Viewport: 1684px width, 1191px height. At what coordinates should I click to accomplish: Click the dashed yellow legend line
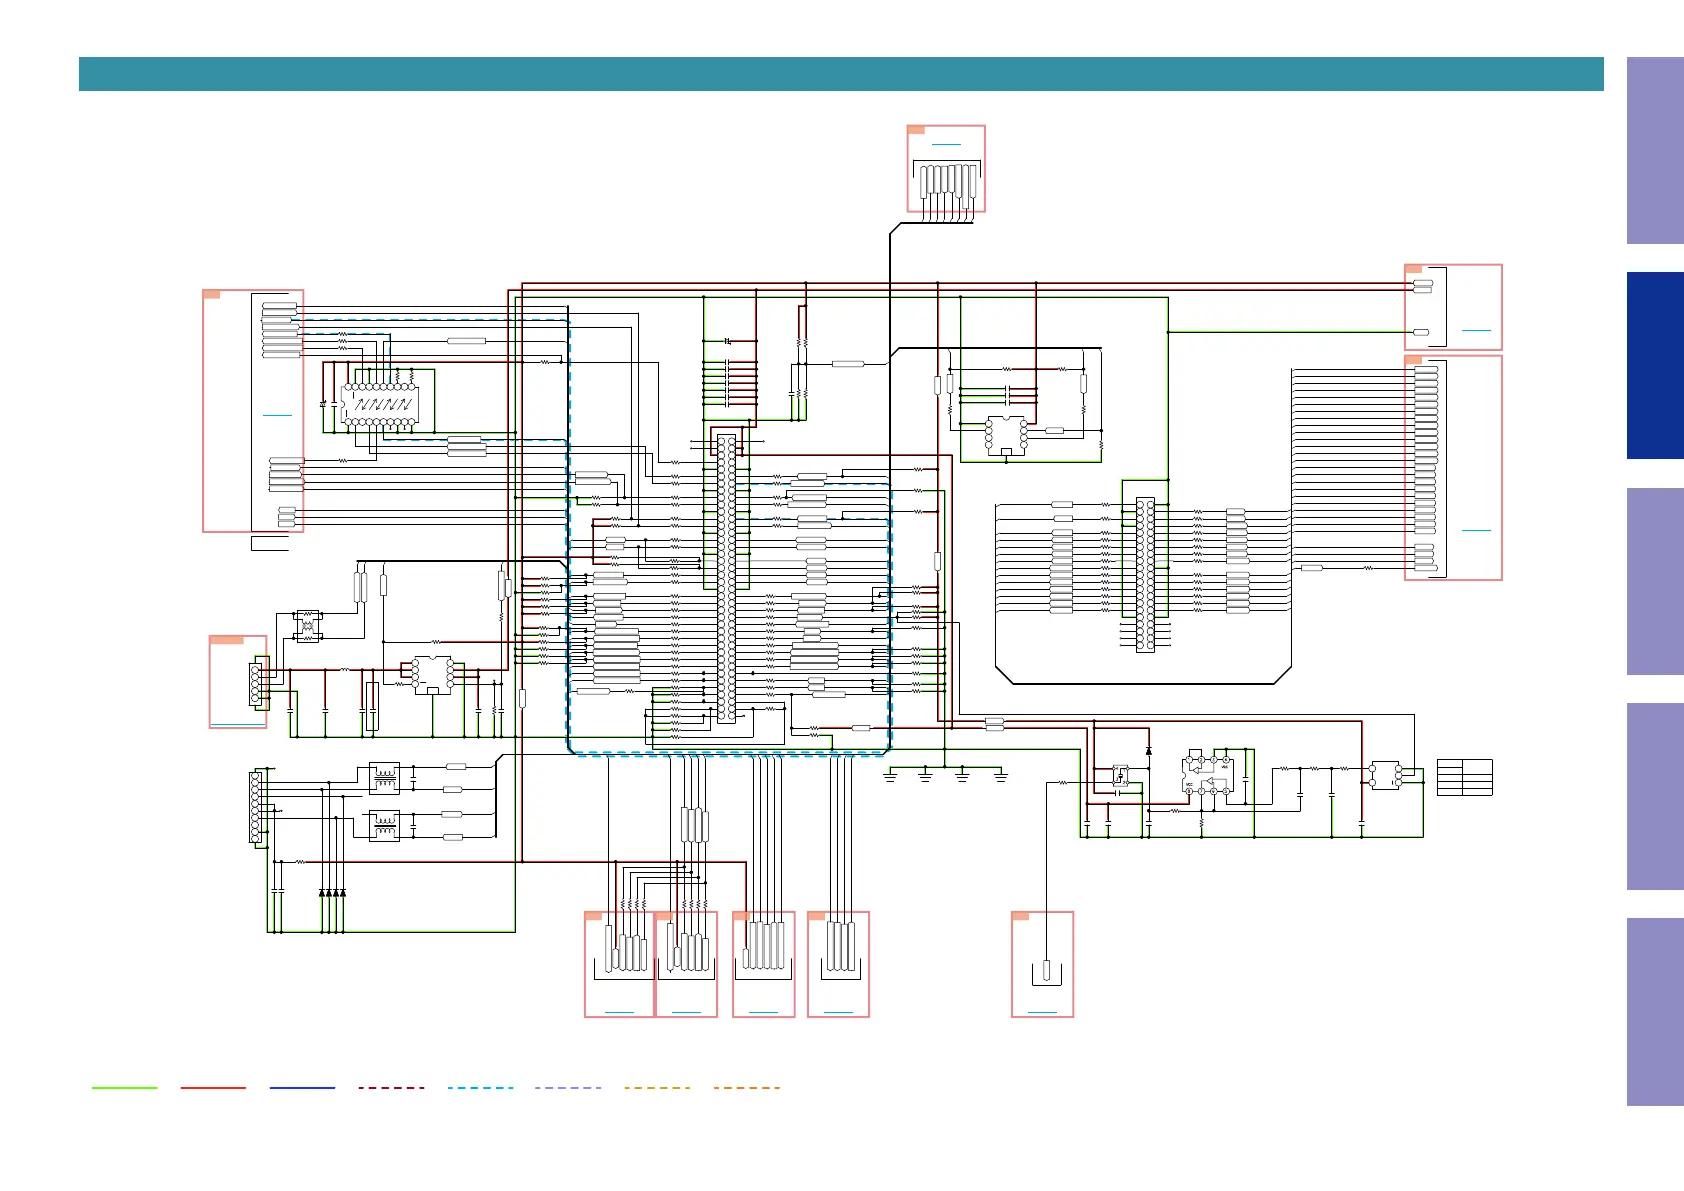[x=657, y=1088]
